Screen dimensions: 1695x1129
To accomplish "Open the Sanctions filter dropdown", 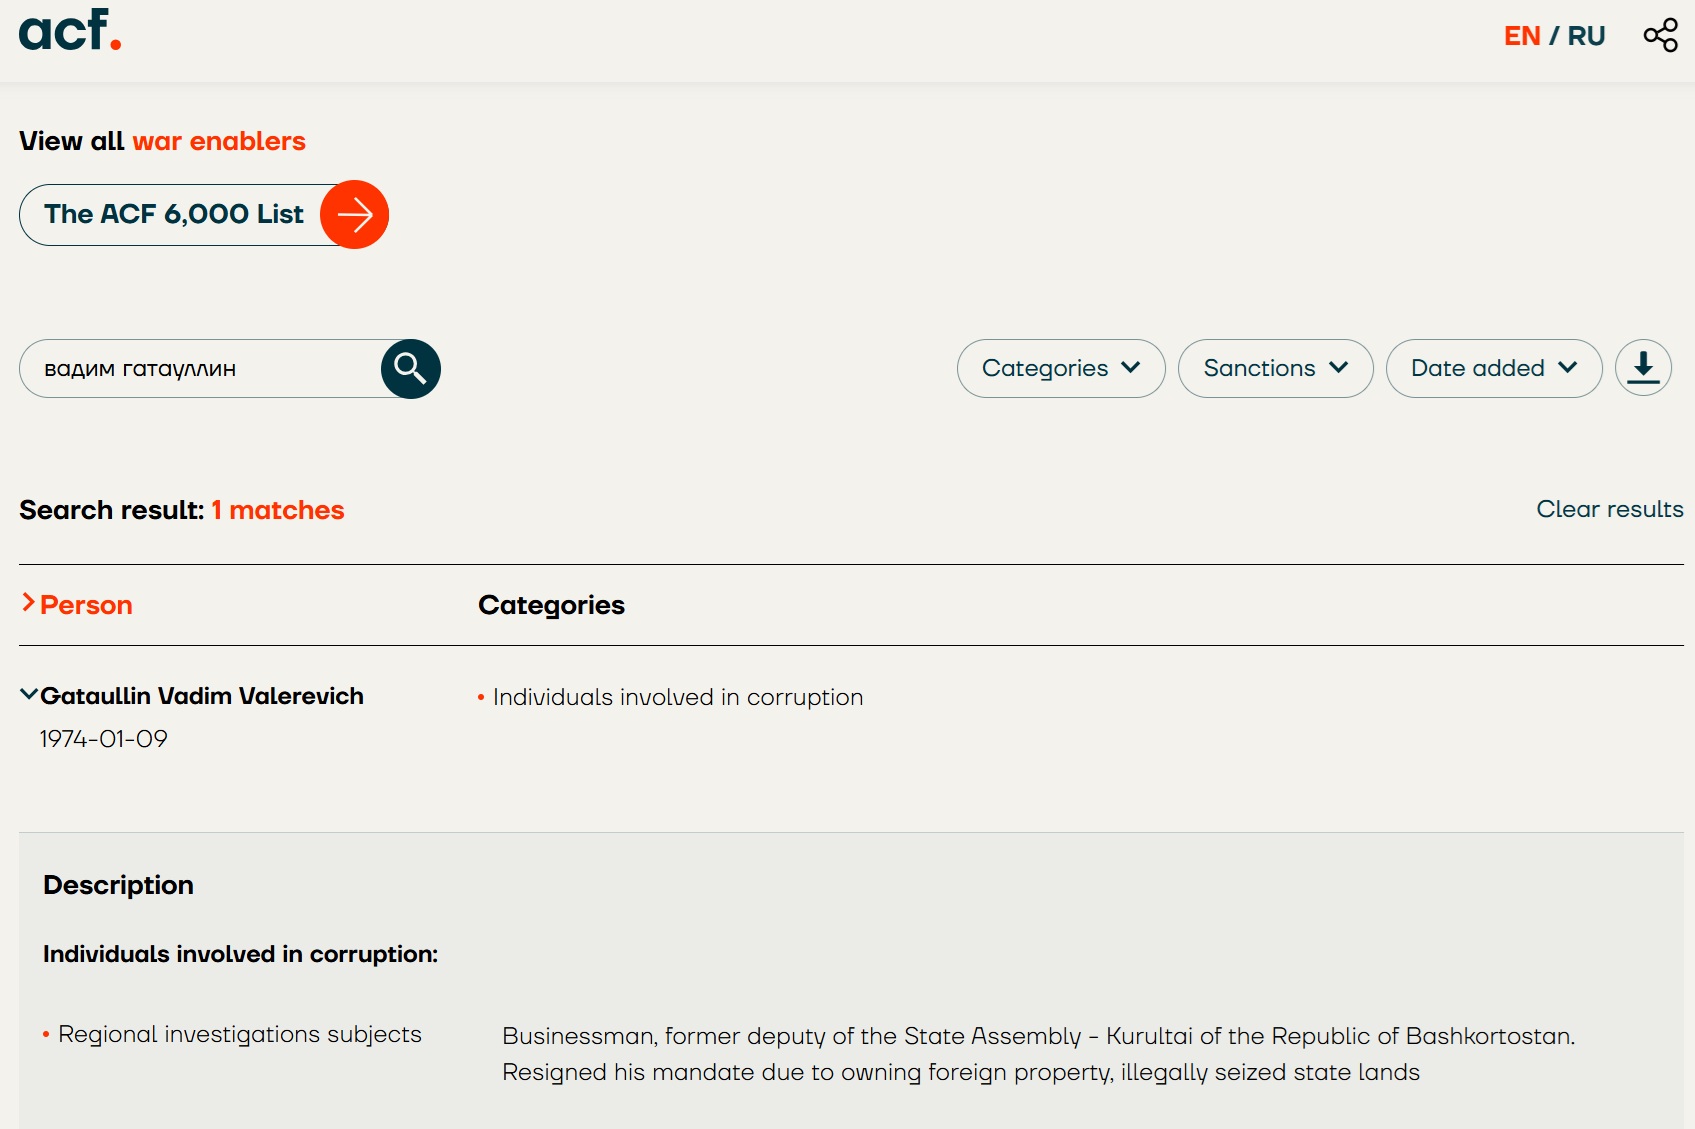I will click(1276, 368).
